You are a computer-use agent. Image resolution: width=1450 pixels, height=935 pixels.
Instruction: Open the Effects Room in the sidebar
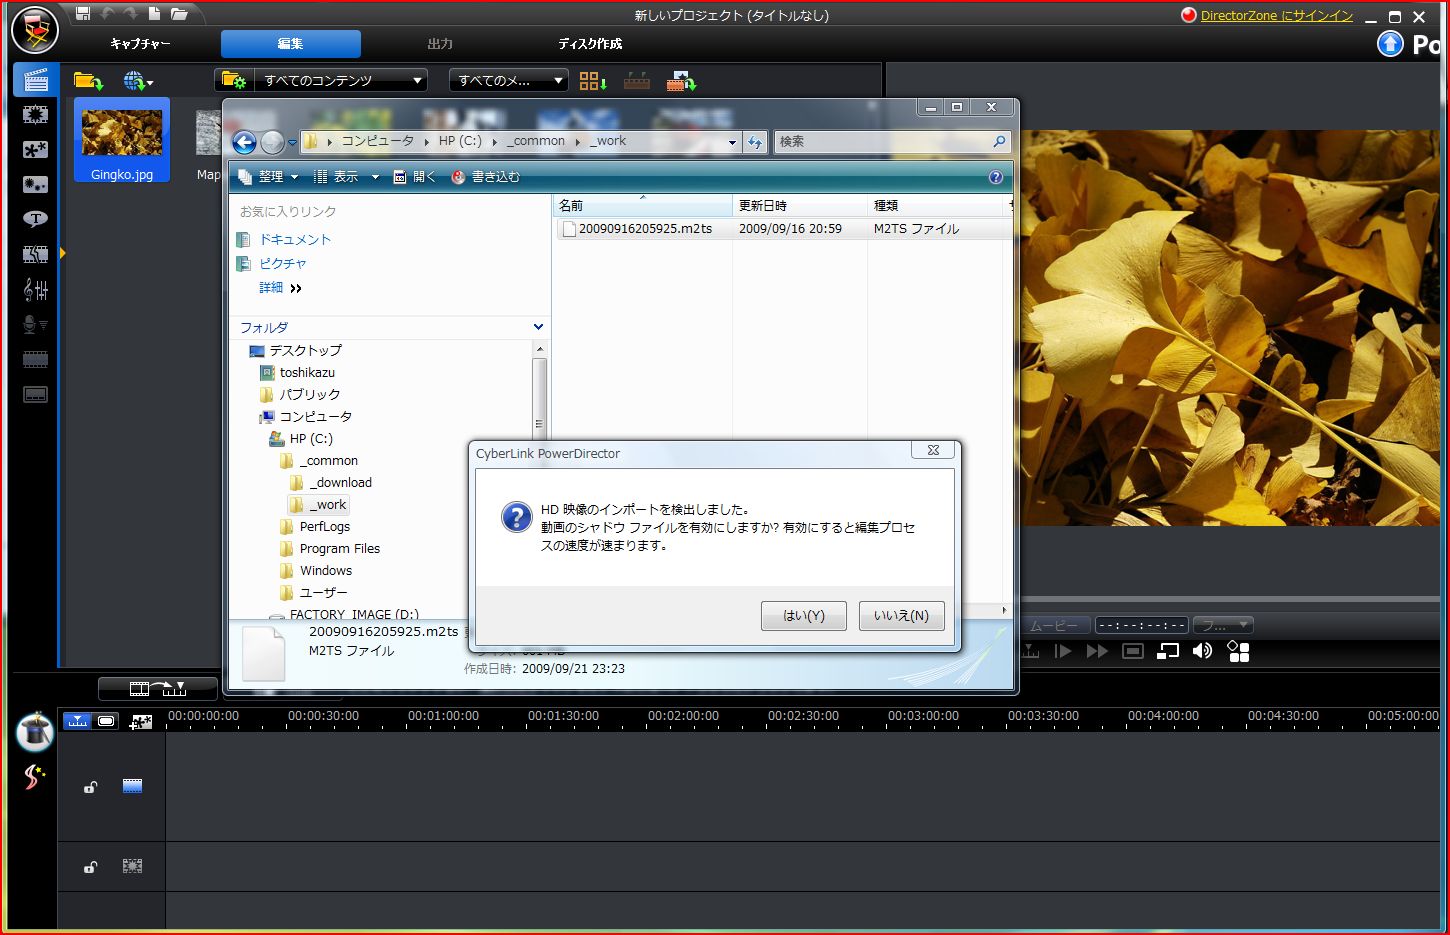click(x=35, y=115)
